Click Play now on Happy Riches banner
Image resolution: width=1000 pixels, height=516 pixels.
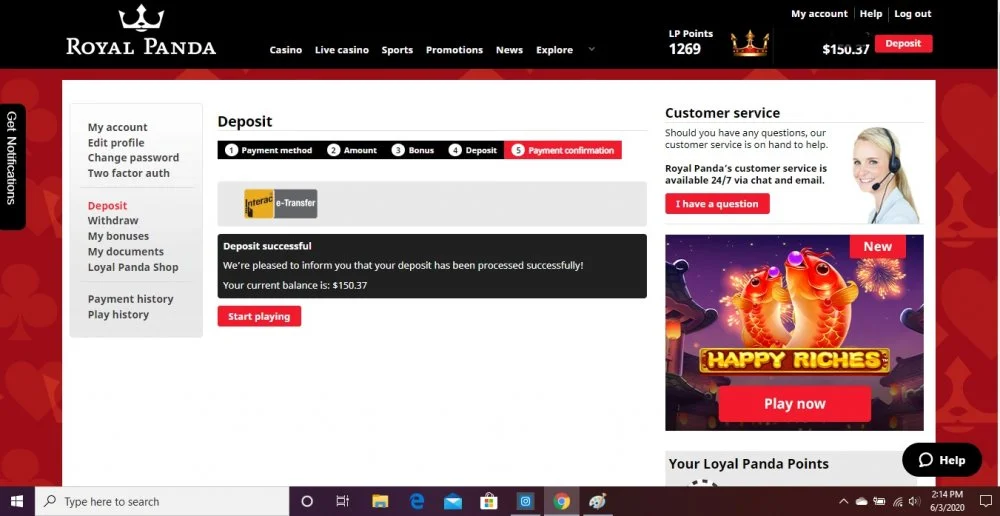(x=795, y=404)
